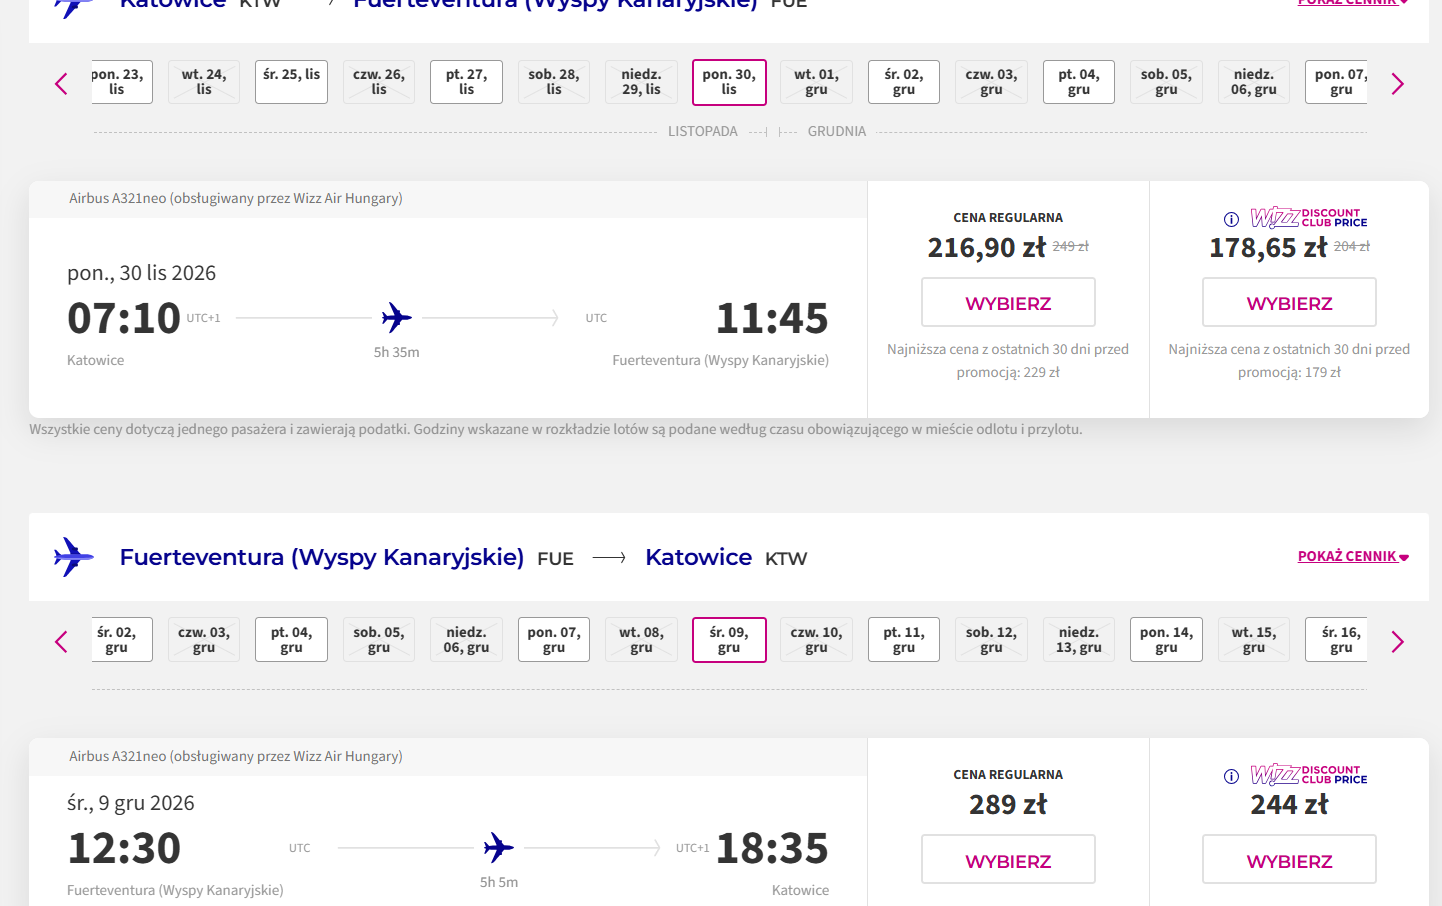The image size is (1442, 906).
Task: Click return flight duration 5h 5m
Action: (x=499, y=882)
